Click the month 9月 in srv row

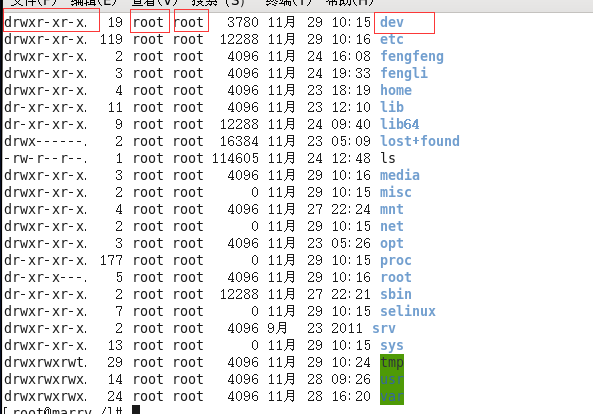click(x=277, y=329)
